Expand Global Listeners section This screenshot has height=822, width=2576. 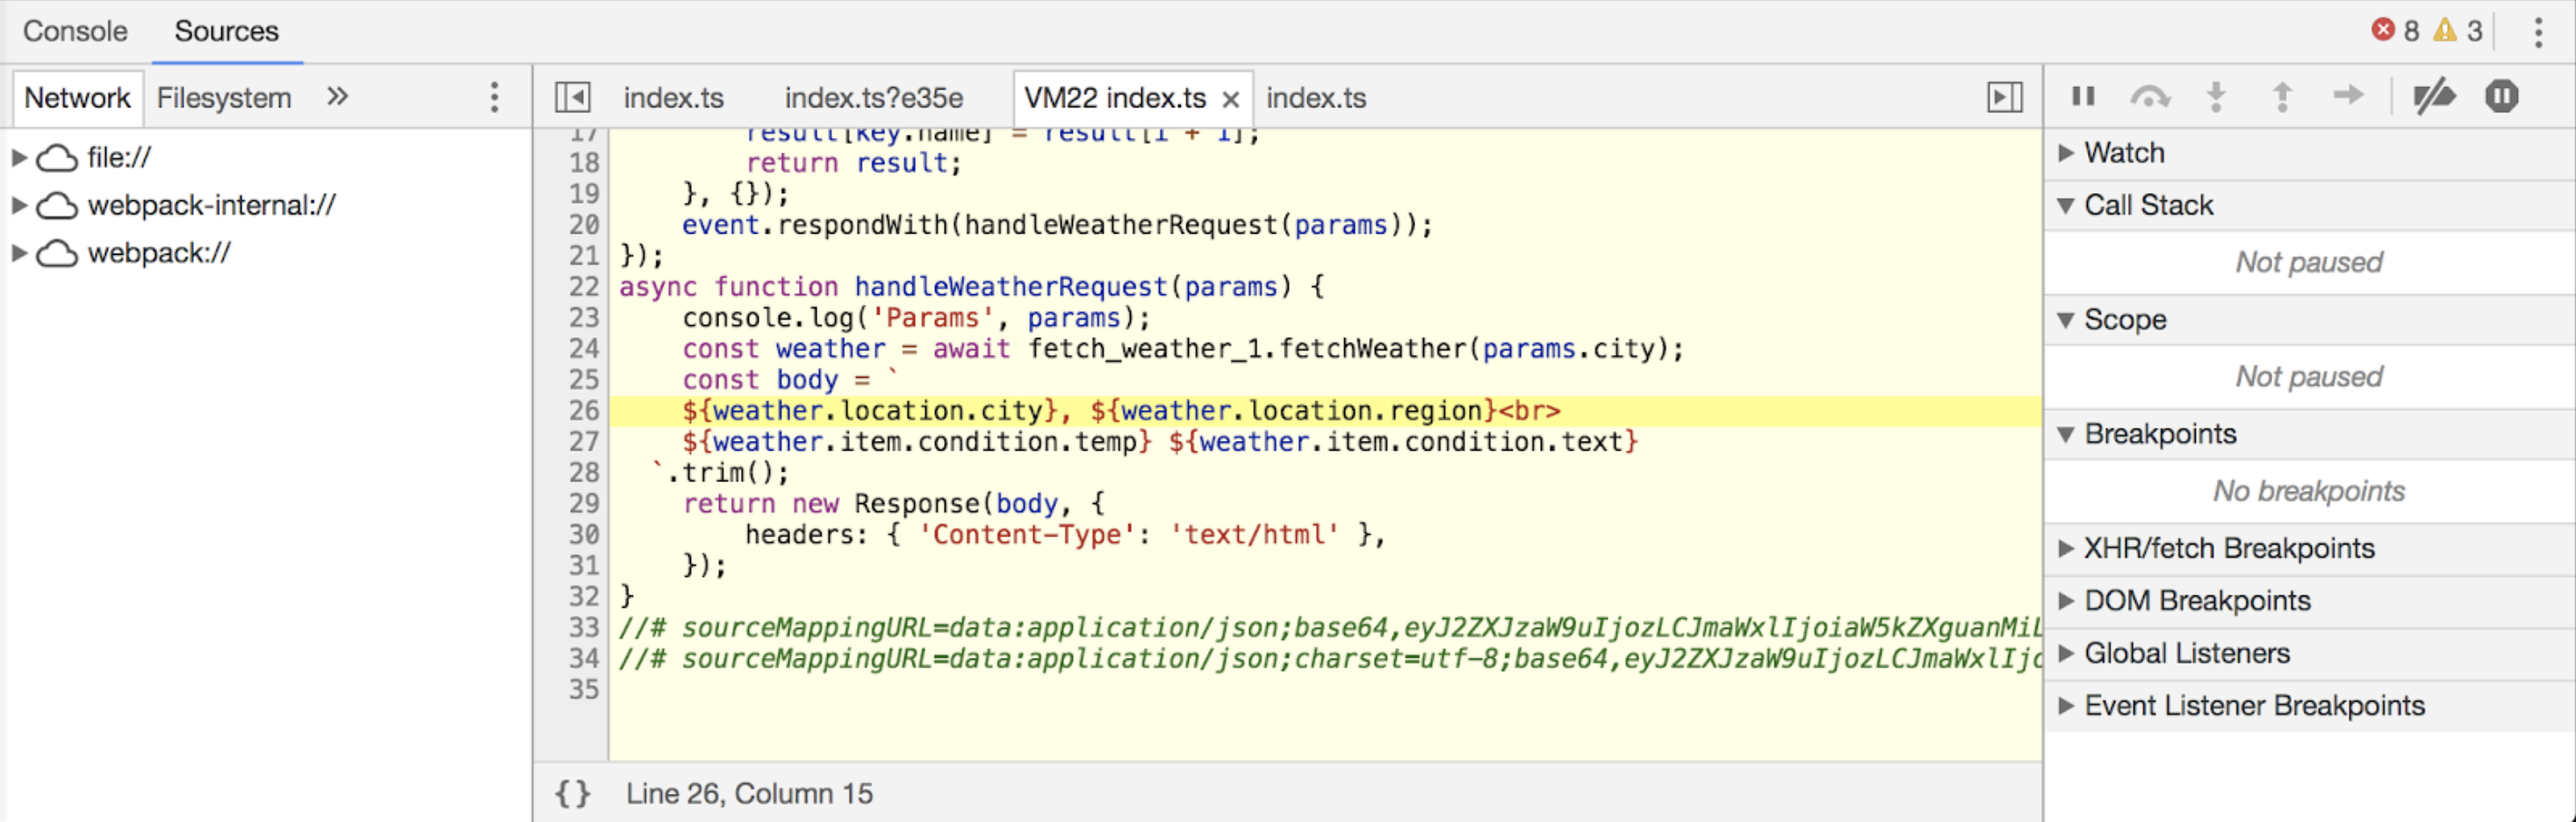[2066, 653]
